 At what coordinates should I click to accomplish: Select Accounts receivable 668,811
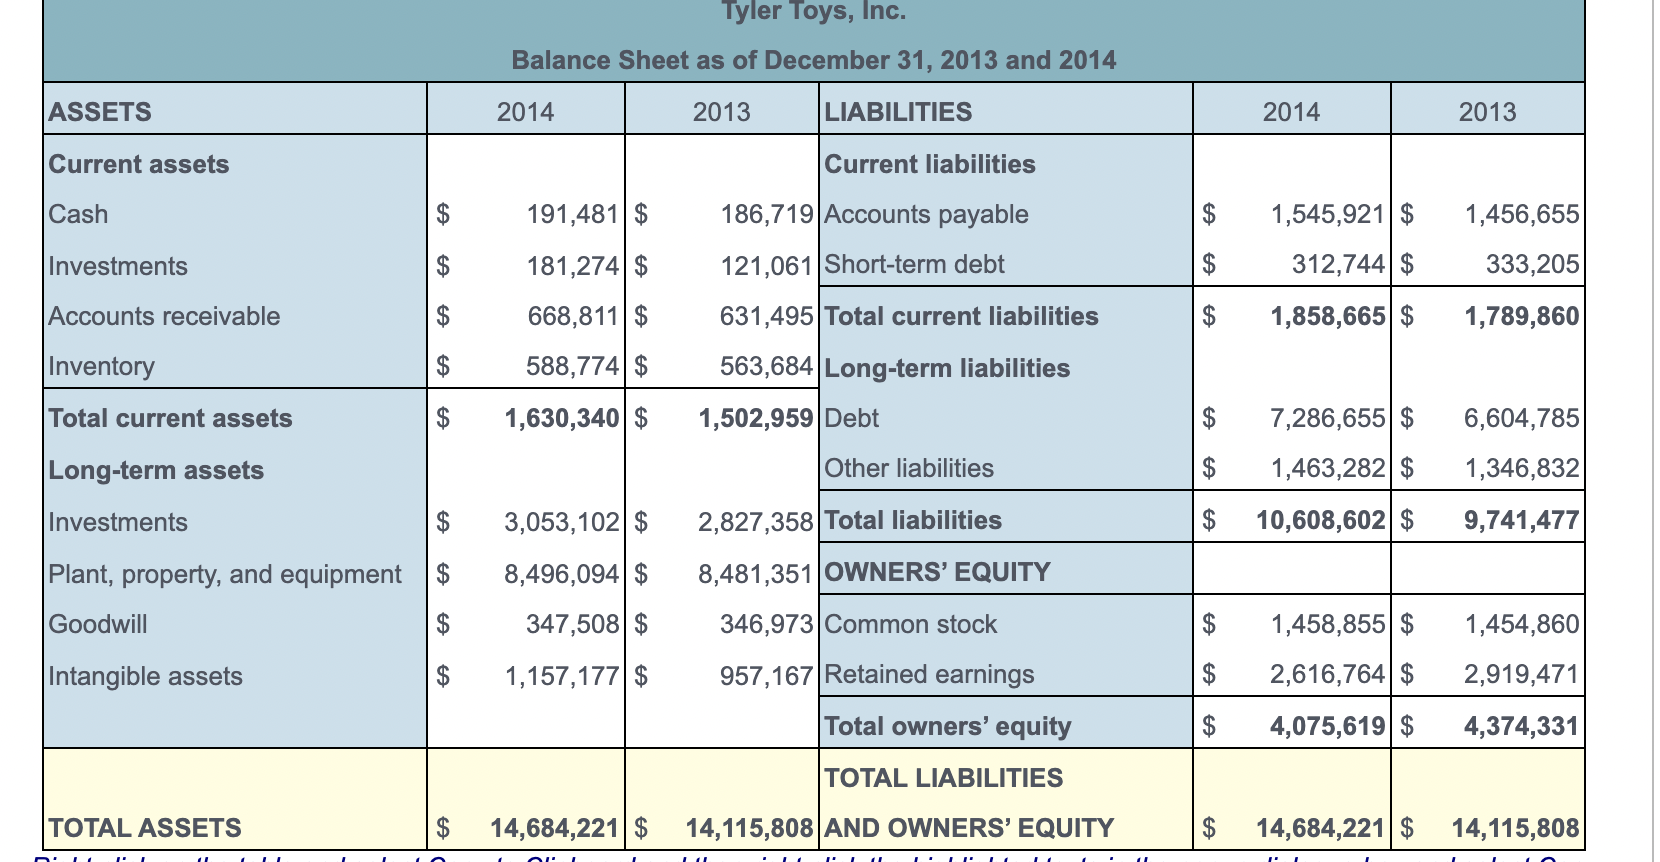(573, 317)
